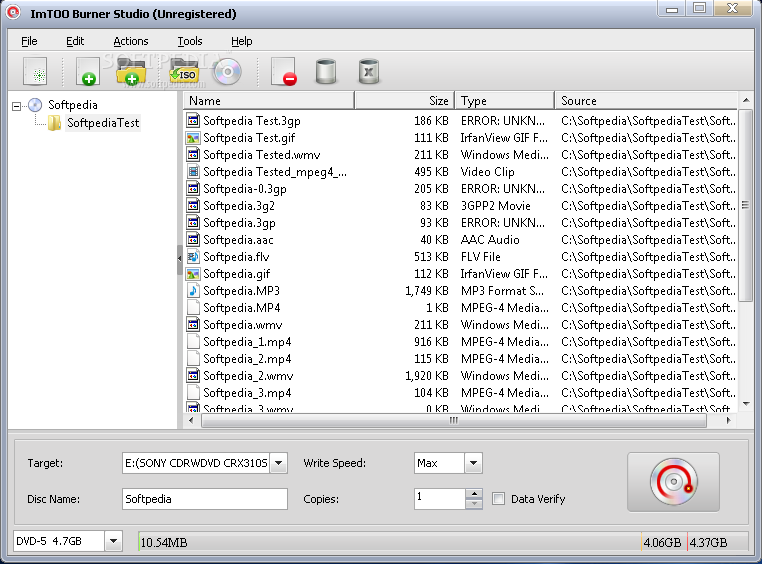Click icon of Softpedia.gif file
This screenshot has width=762, height=564.
[x=193, y=273]
